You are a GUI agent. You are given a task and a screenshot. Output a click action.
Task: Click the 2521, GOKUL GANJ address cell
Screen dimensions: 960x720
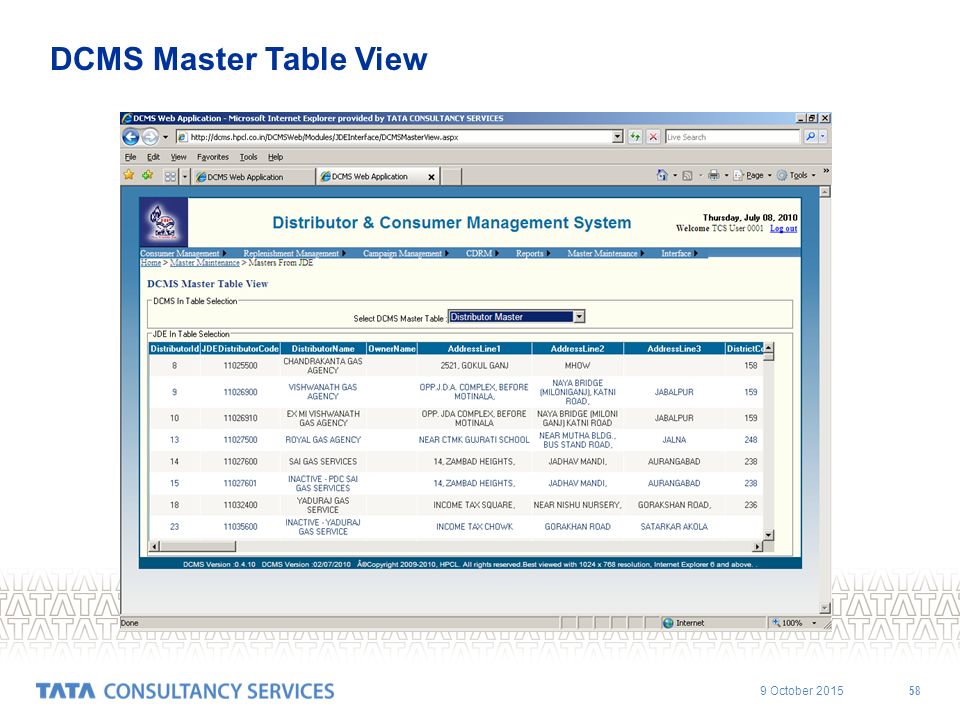tap(474, 366)
